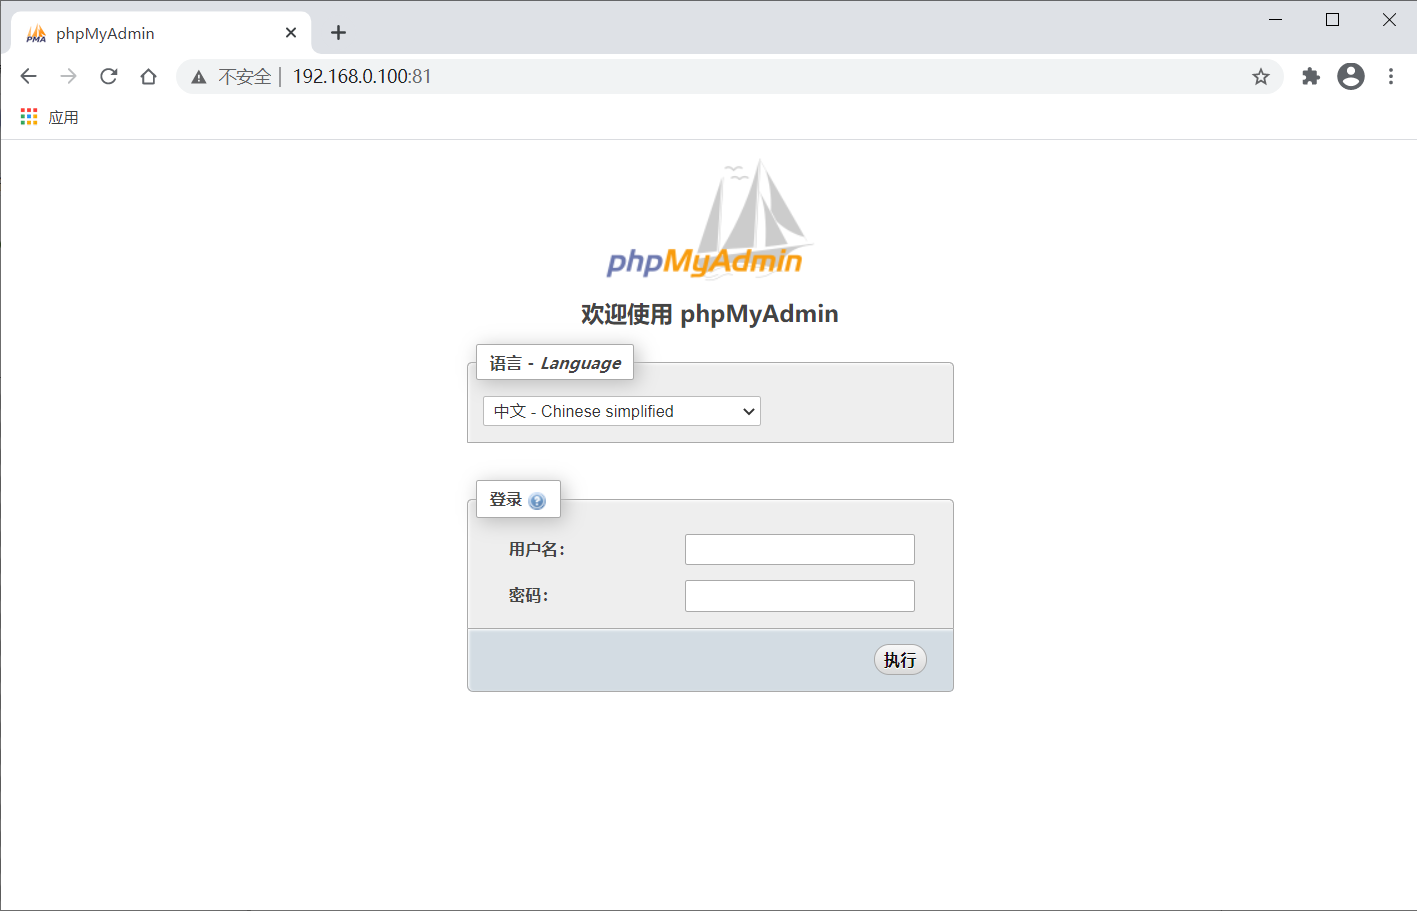Click the phpMyAdmin sailboat logo
1417x911 pixels.
(x=709, y=218)
